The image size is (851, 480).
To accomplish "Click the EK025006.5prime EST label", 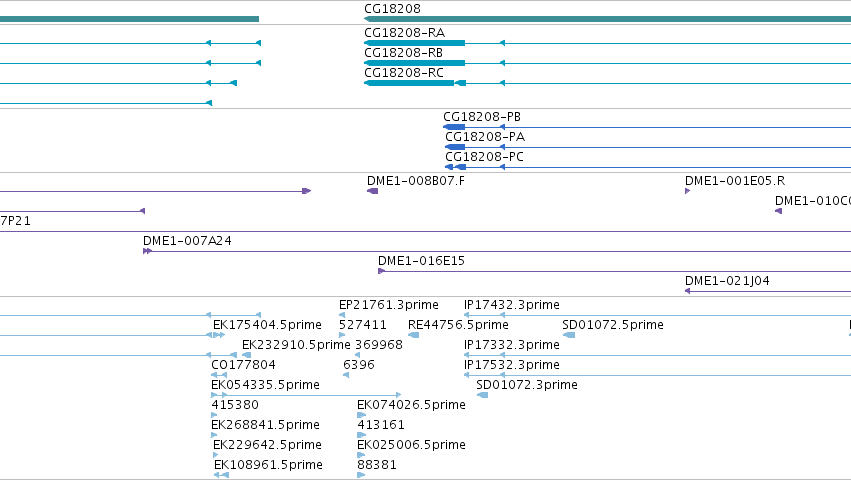I will coord(411,445).
